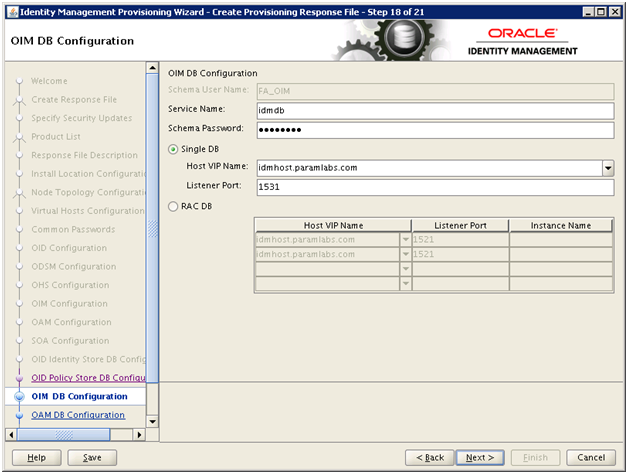Click Node Topology Configuration step
The width and height of the screenshot is (628, 474).
(x=88, y=192)
